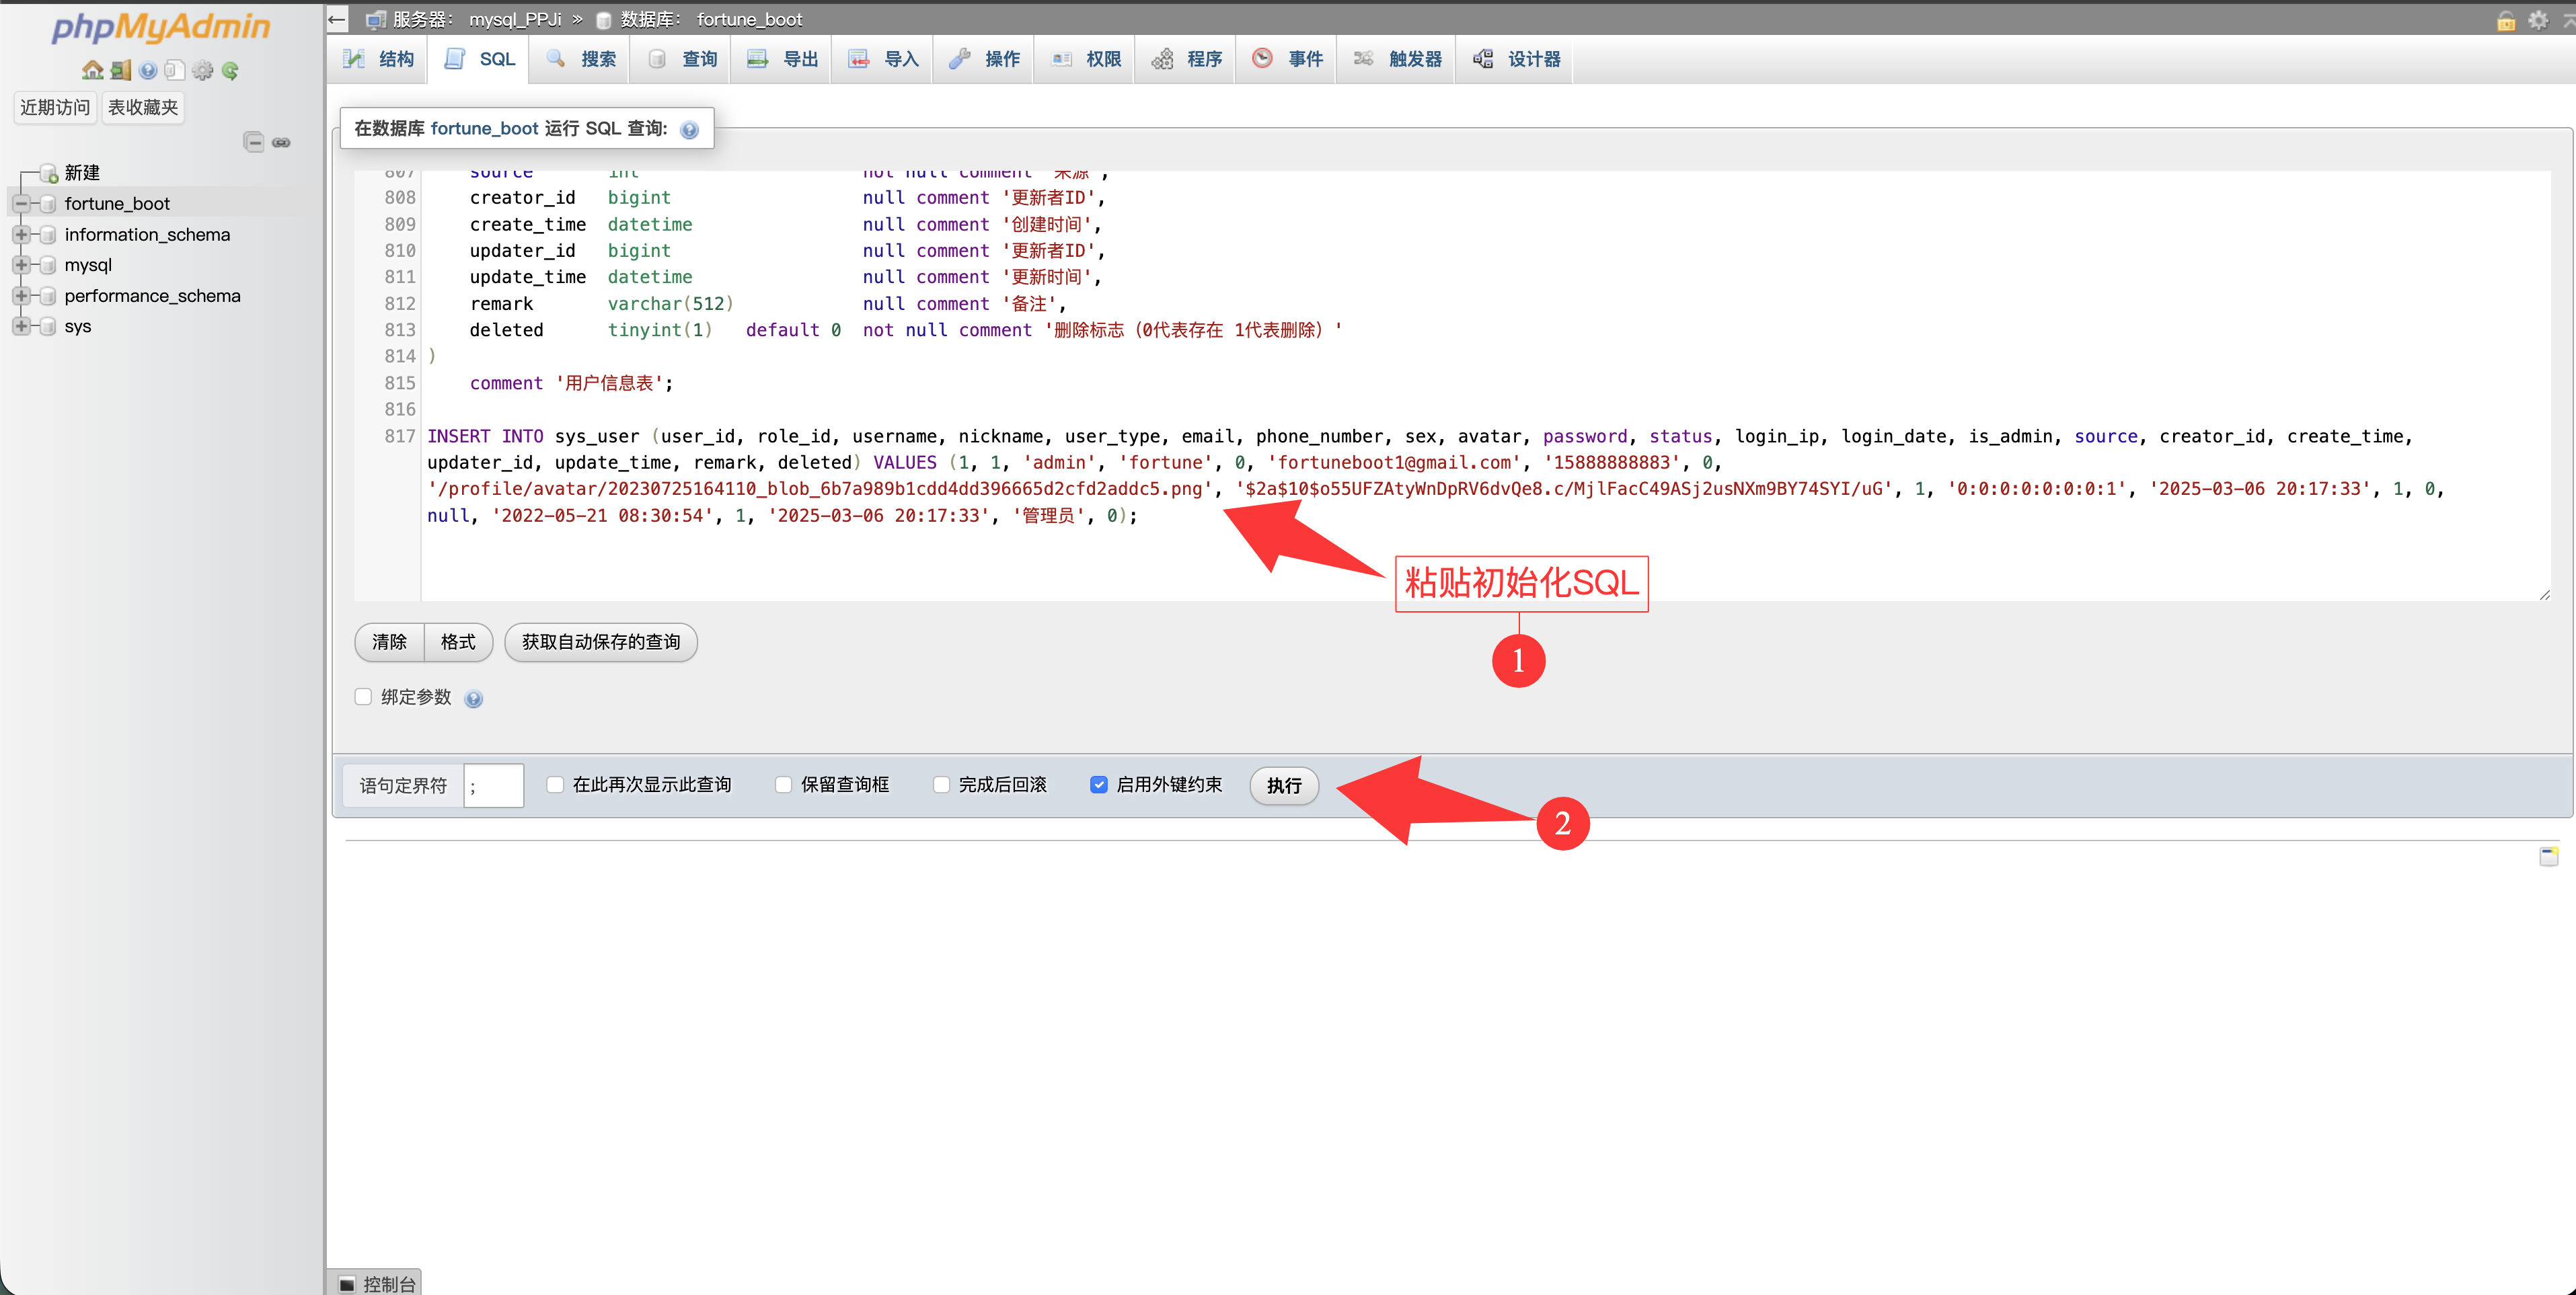Click the 语句定界符 input field
The image size is (2576, 1295).
coord(494,786)
